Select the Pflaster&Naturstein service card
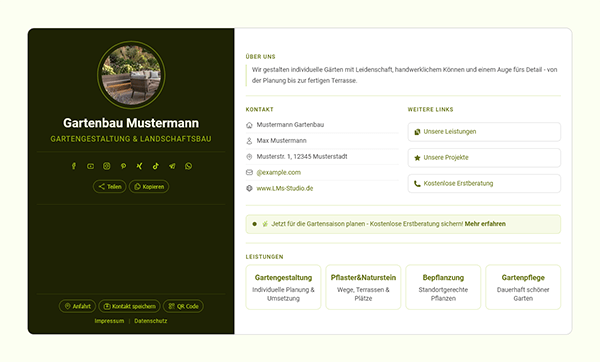The image size is (600, 362). pyautogui.click(x=363, y=287)
